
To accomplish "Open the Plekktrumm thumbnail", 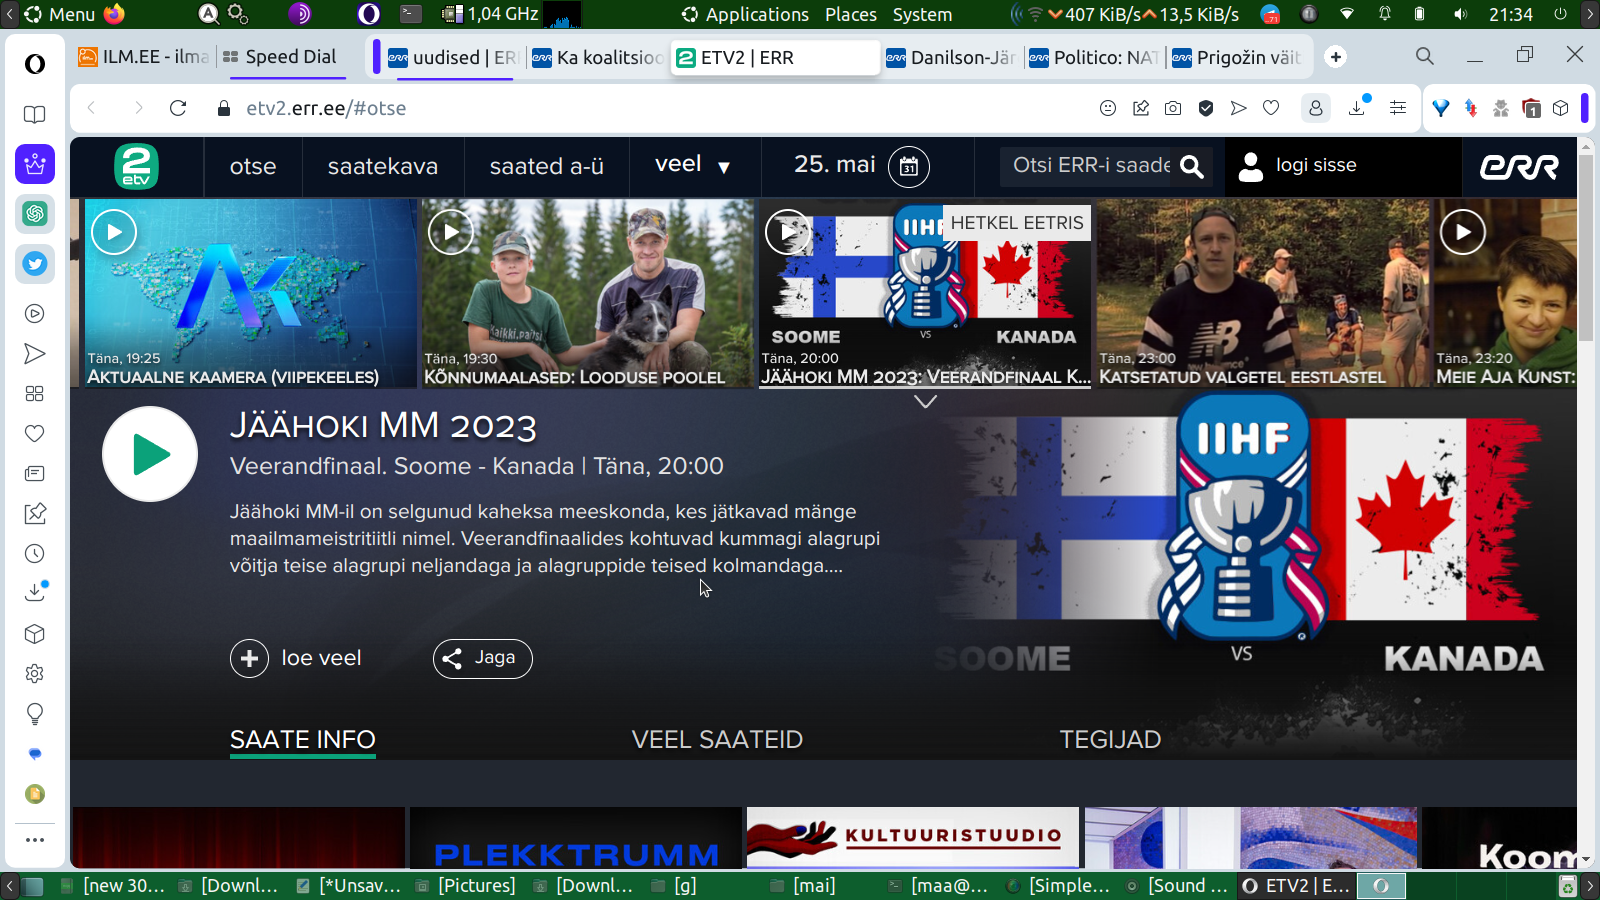I will 576,837.
